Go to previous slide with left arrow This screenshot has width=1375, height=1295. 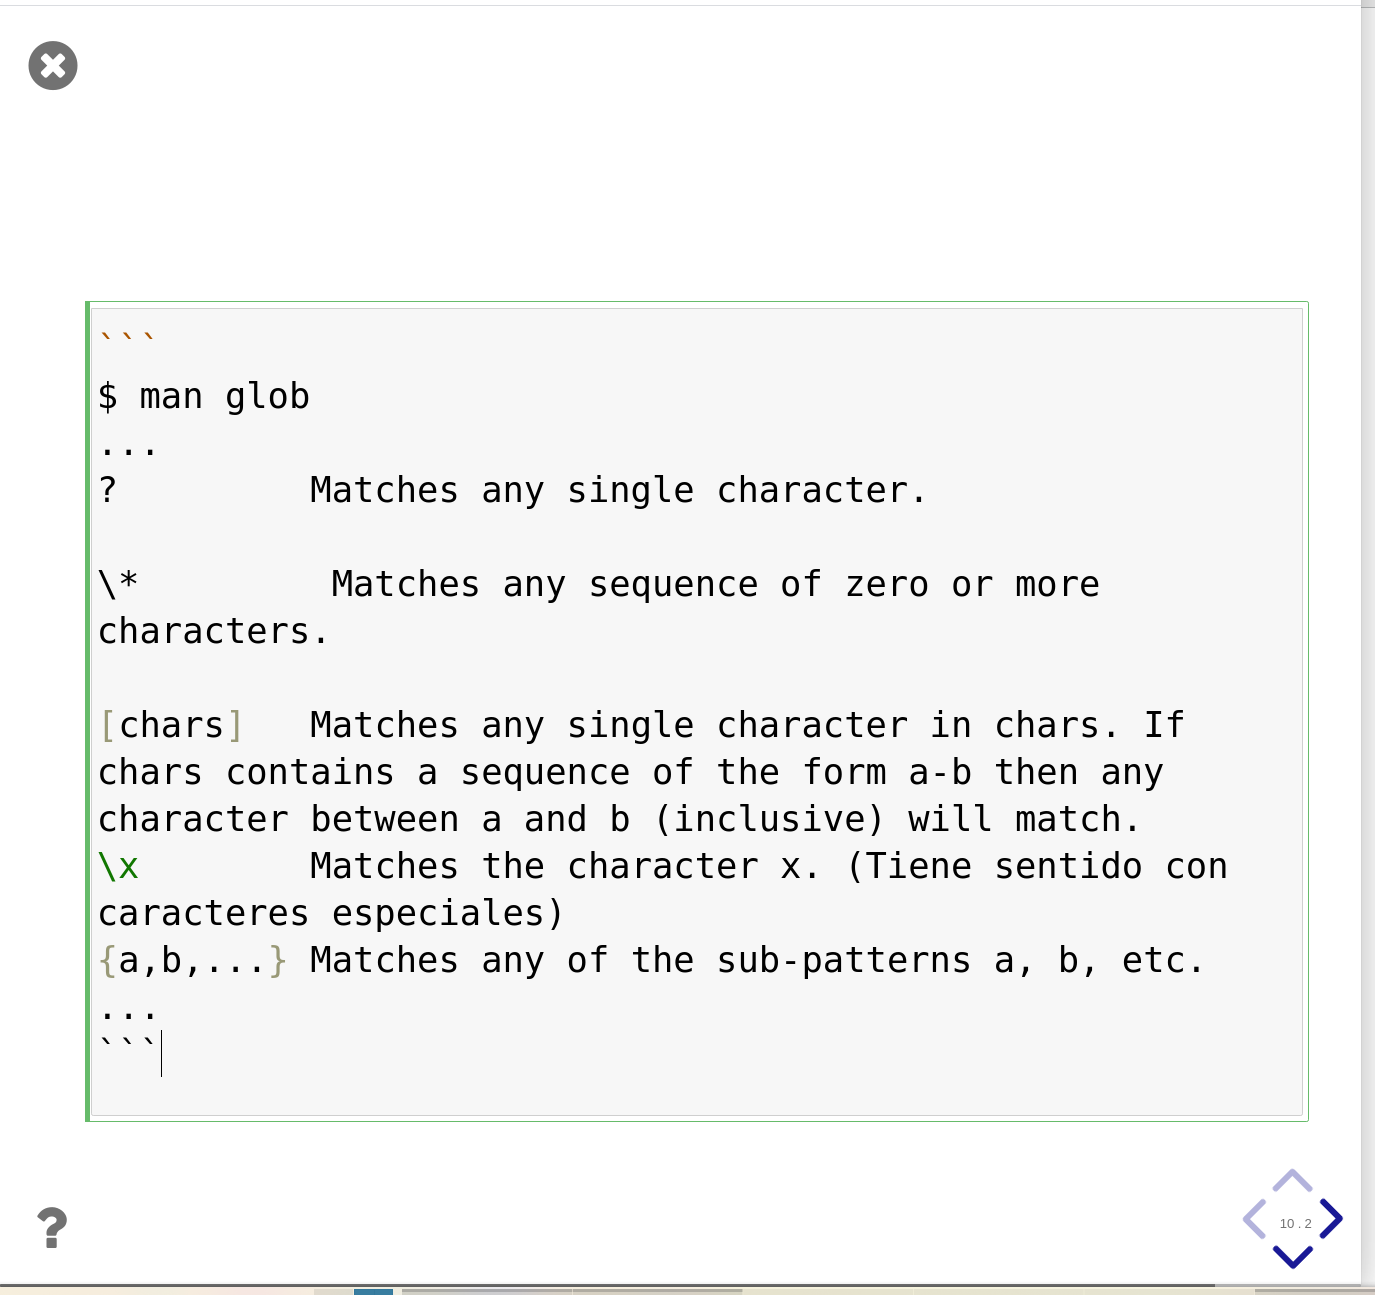point(1254,1219)
